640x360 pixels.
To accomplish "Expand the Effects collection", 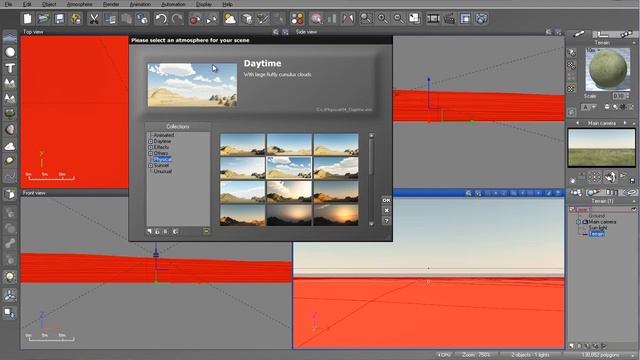I will tap(151, 147).
